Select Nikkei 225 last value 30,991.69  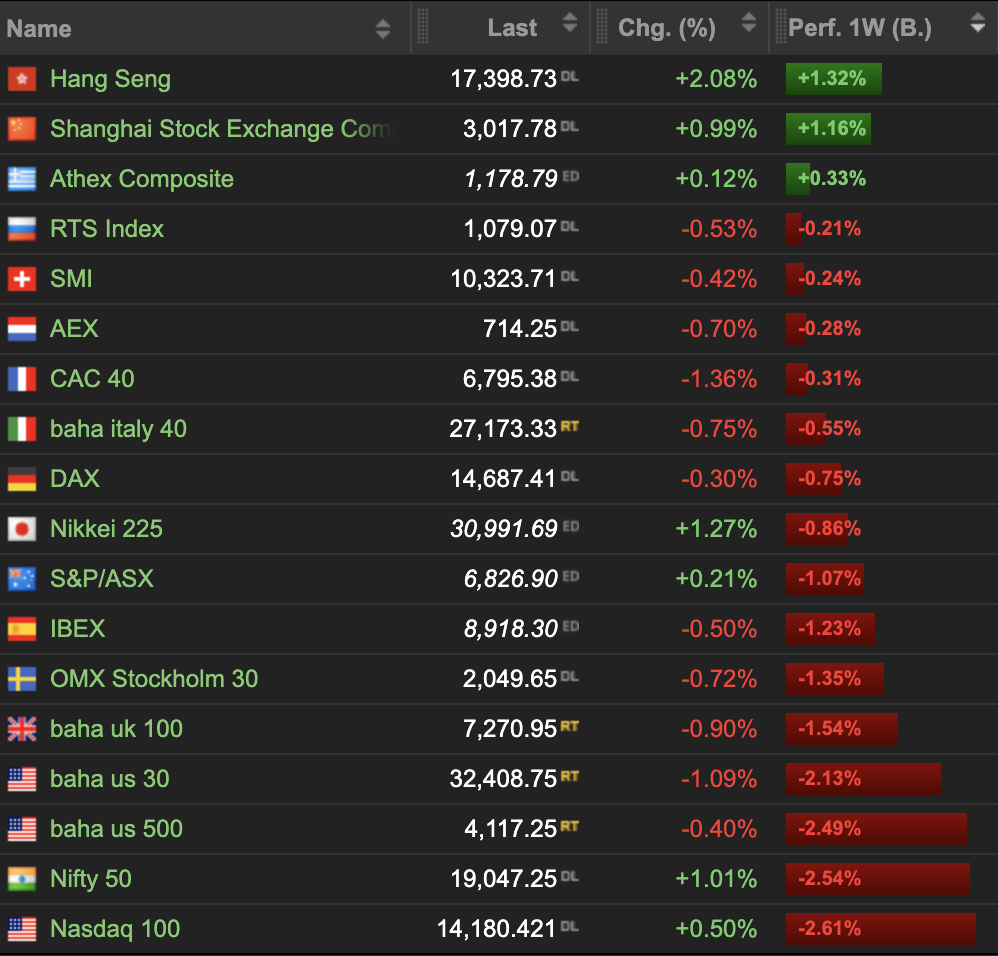(x=504, y=529)
